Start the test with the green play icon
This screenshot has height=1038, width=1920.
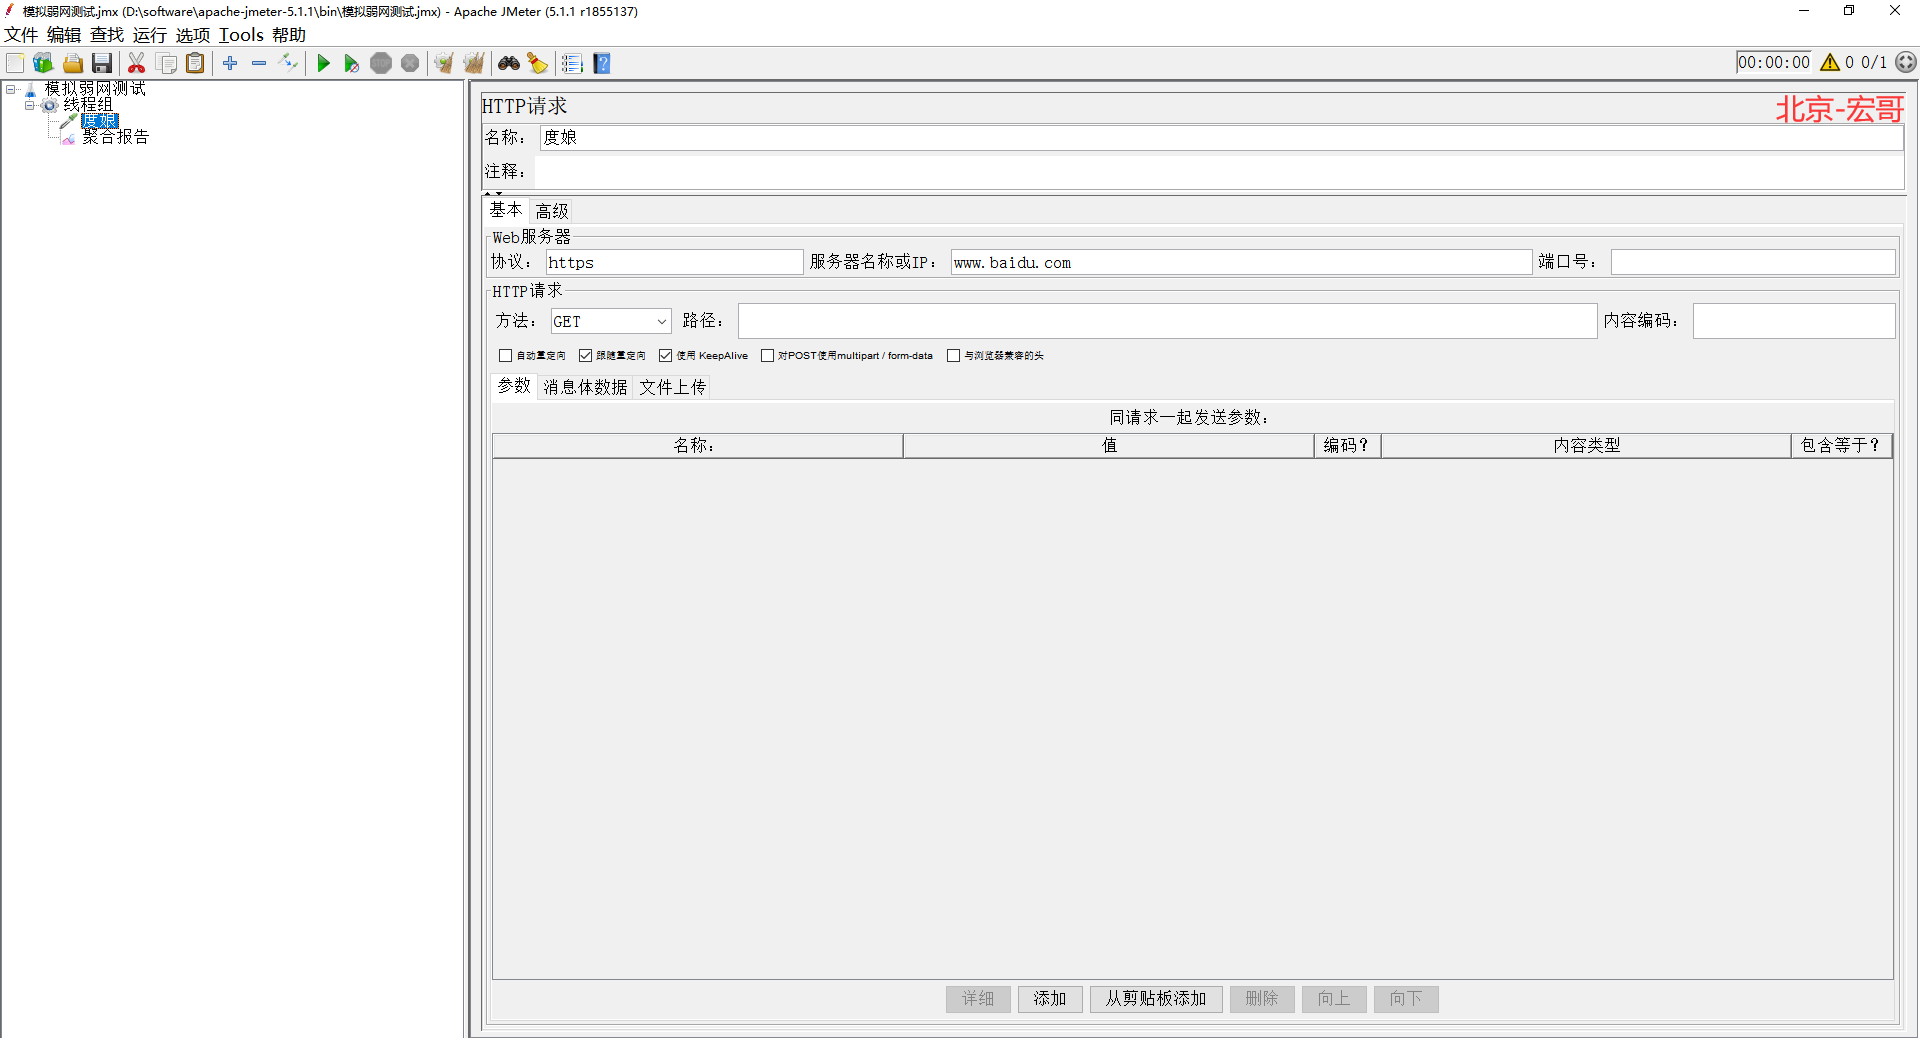coord(323,63)
